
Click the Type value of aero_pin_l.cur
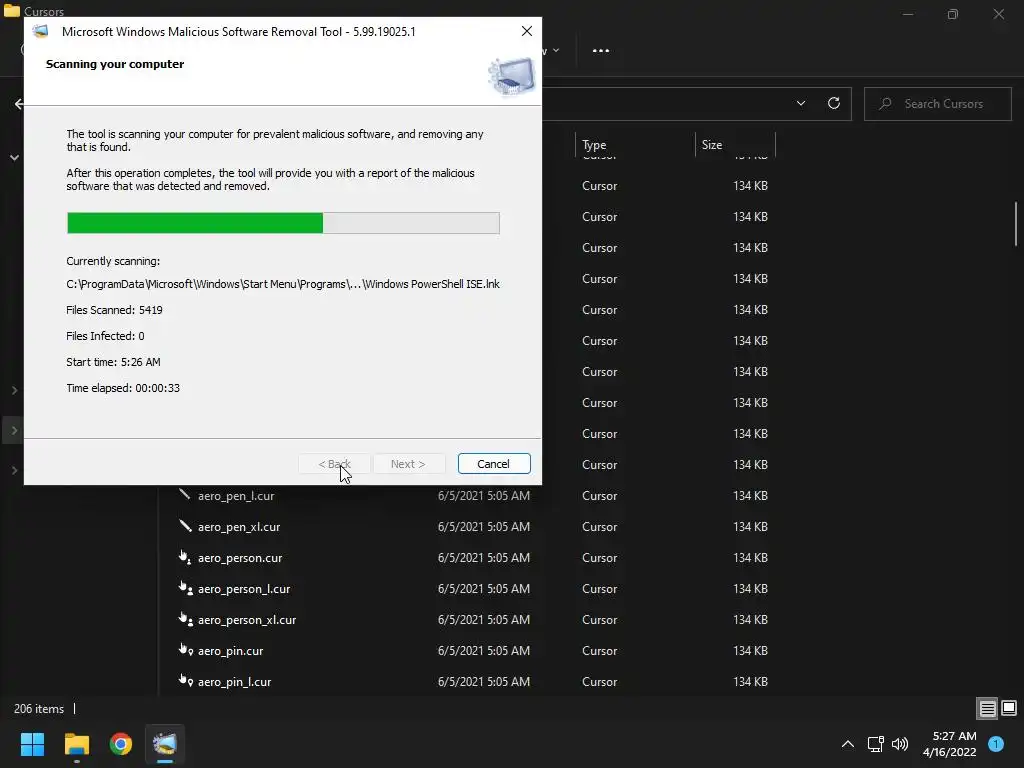[x=600, y=682]
